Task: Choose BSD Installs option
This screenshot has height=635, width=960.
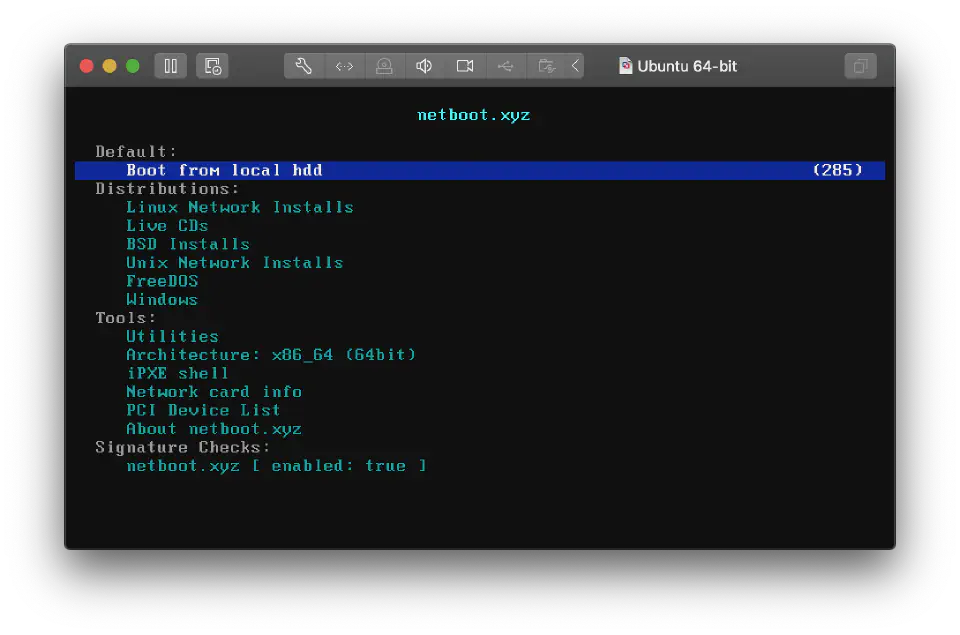Action: [x=187, y=244]
